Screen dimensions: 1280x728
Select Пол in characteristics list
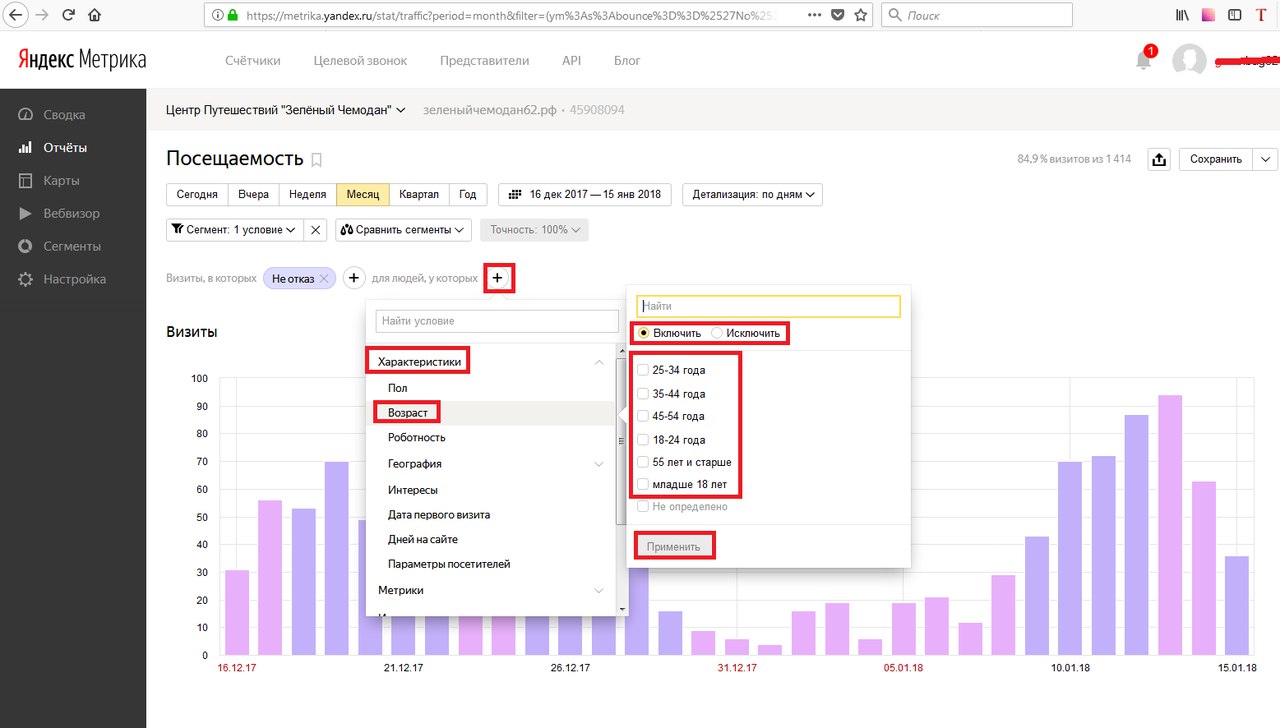pos(397,388)
